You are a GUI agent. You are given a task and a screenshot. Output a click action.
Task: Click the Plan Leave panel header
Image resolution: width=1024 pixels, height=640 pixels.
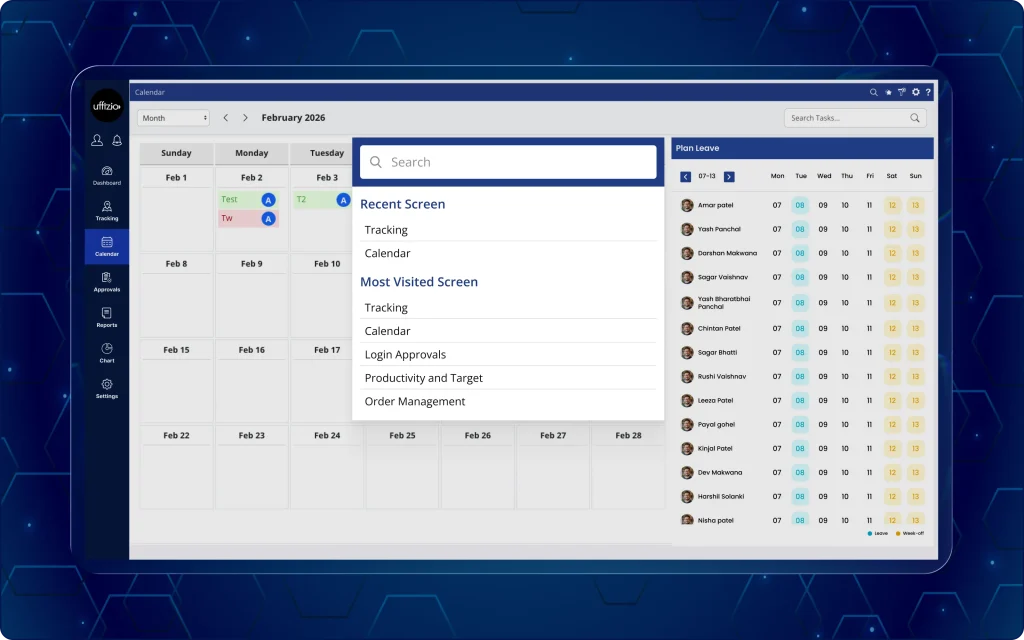(x=803, y=148)
